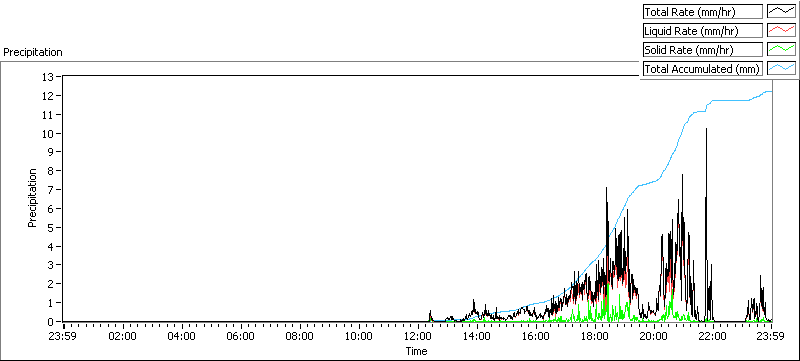The height and width of the screenshot is (361, 800).
Task: Click the Precipitation title above the chart
Action: (33, 52)
